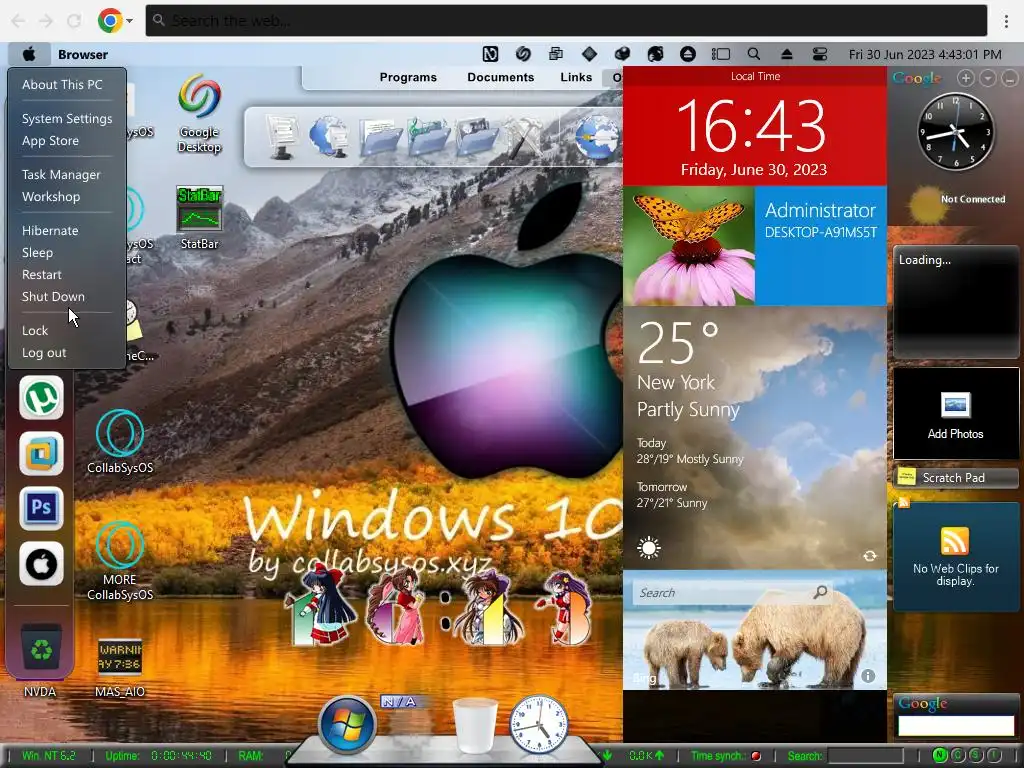The height and width of the screenshot is (768, 1024).
Task: Click the butterfly photo tile
Action: [x=689, y=246]
